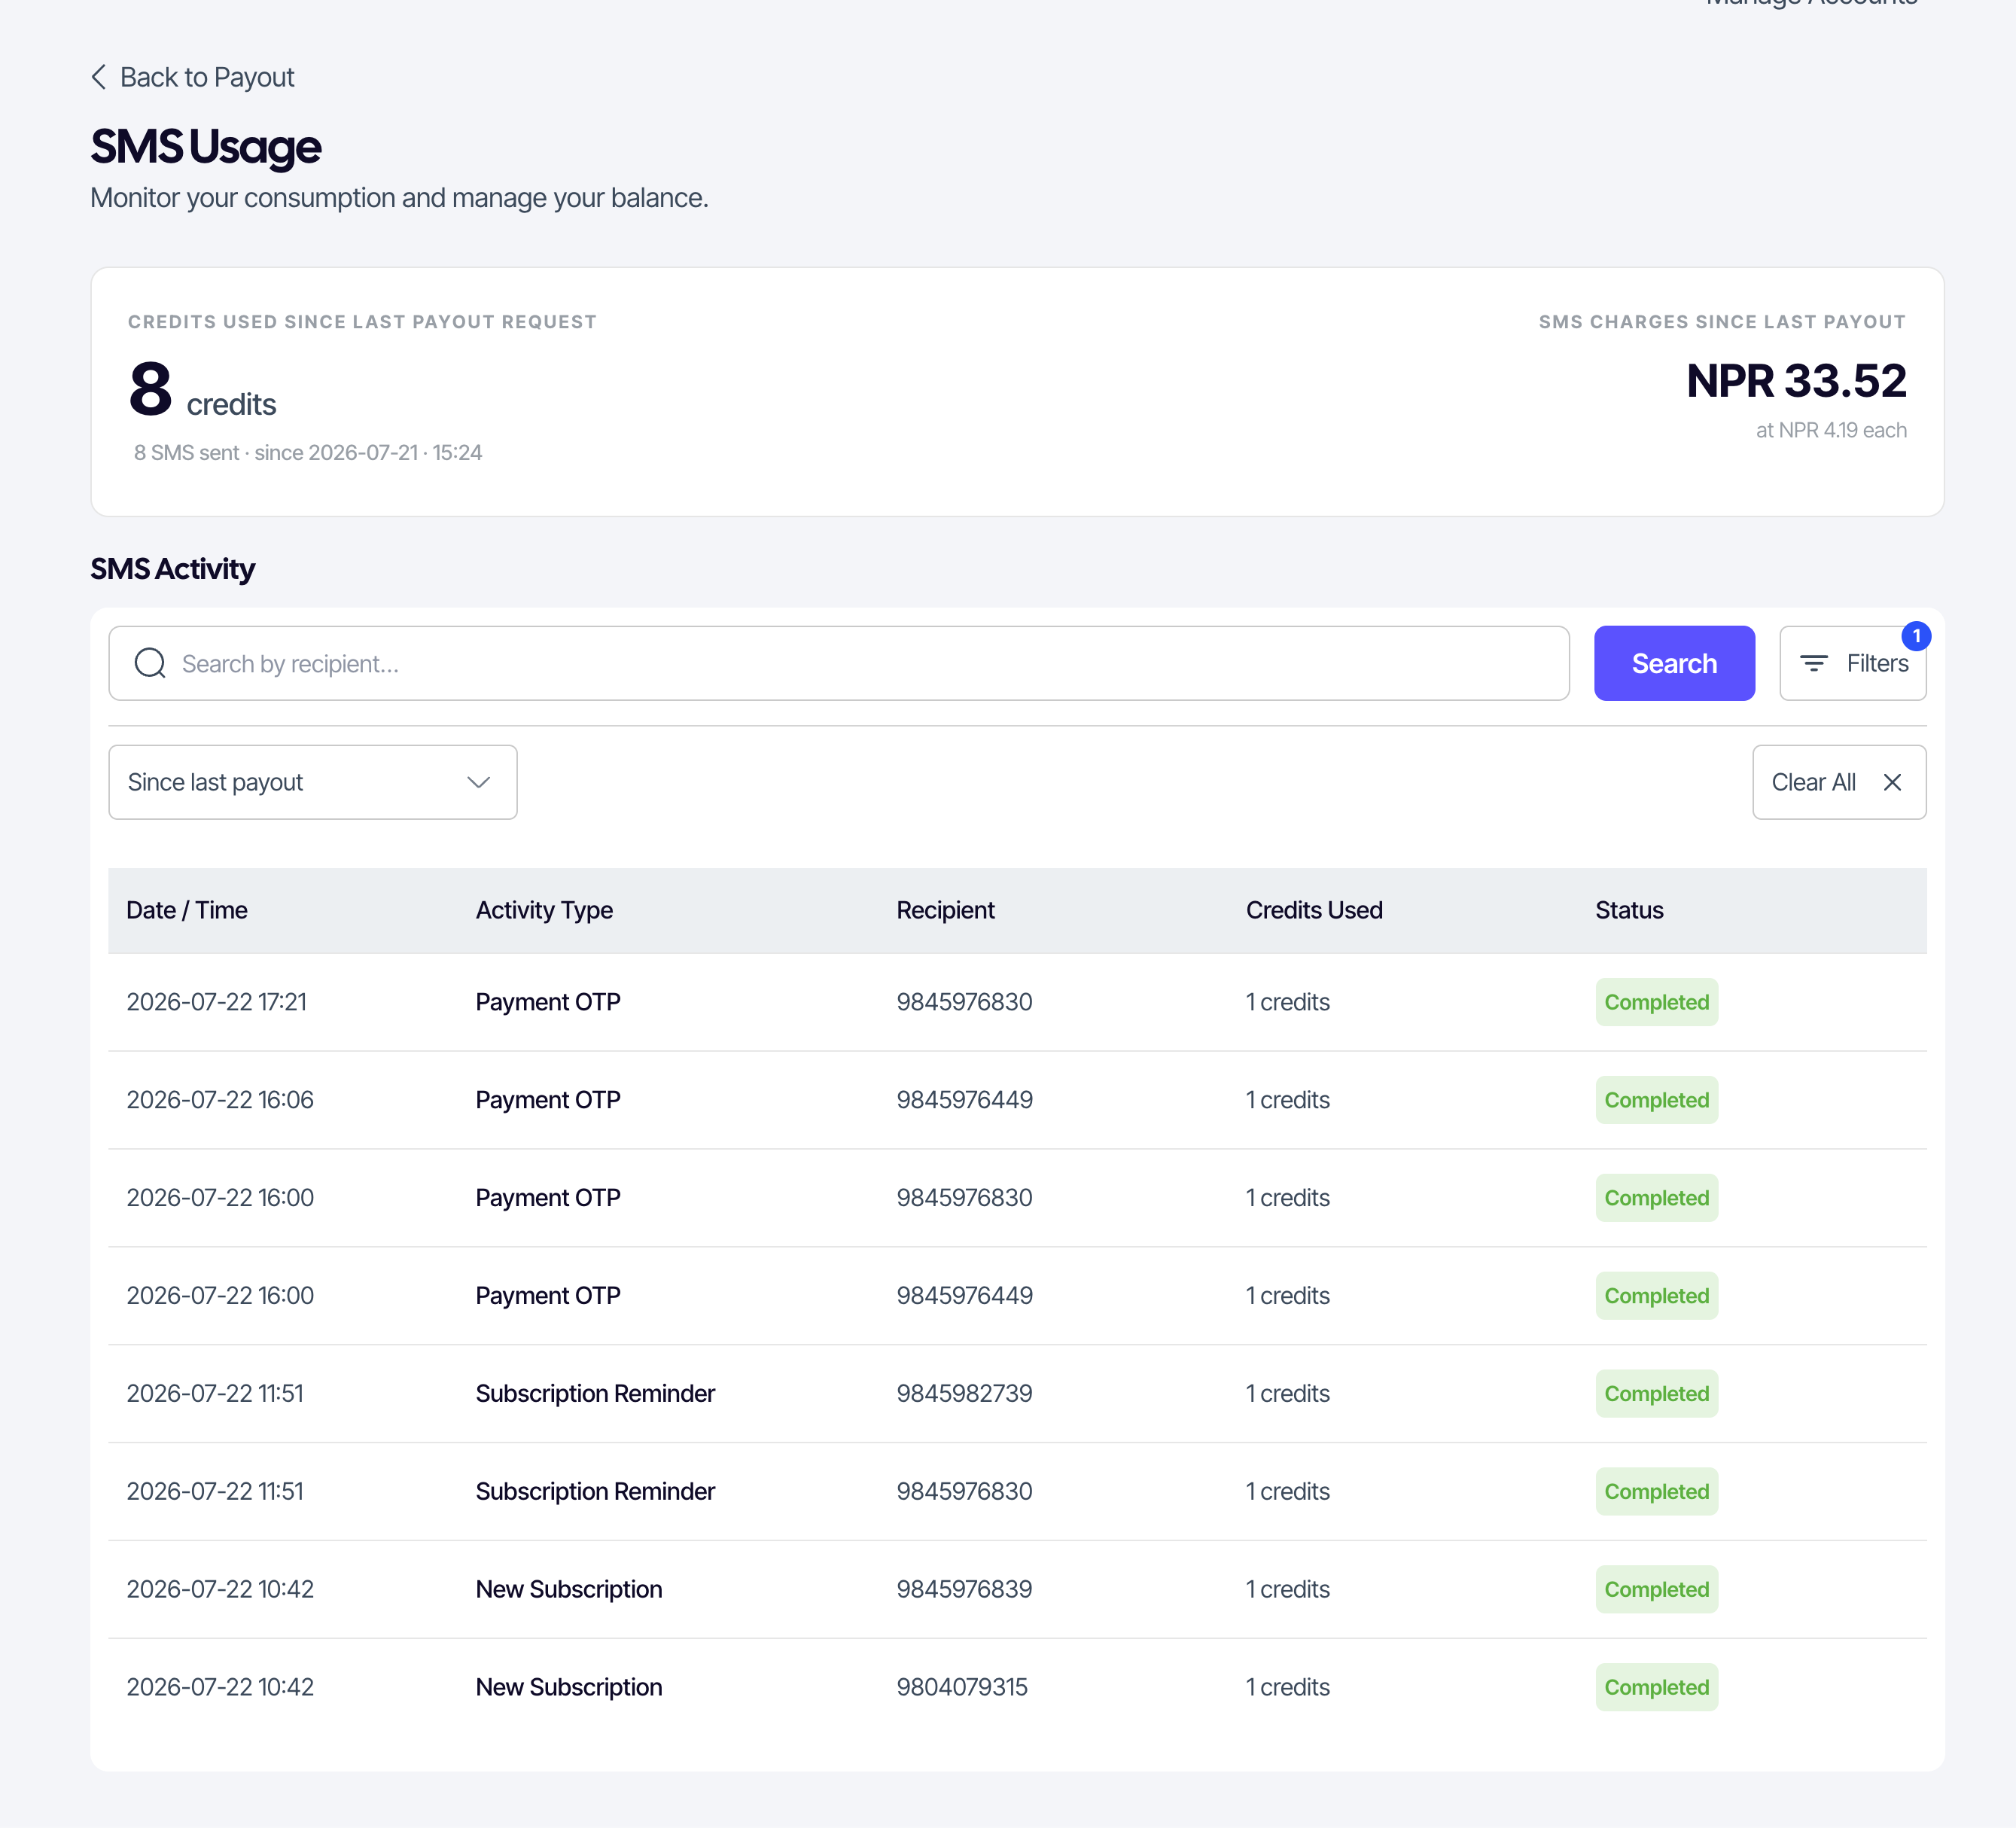
Task: Go back via Back to Payout link
Action: point(193,77)
